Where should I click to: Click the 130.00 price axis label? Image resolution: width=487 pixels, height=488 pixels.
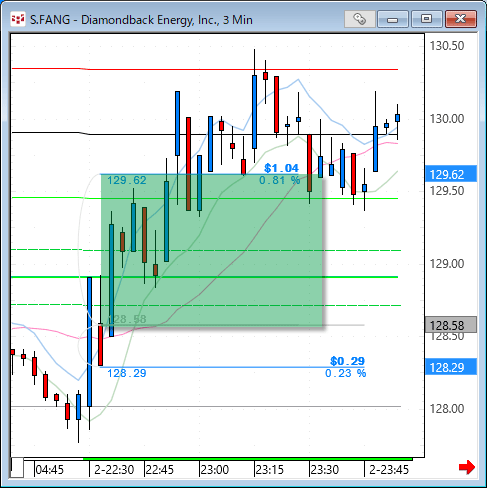[447, 119]
